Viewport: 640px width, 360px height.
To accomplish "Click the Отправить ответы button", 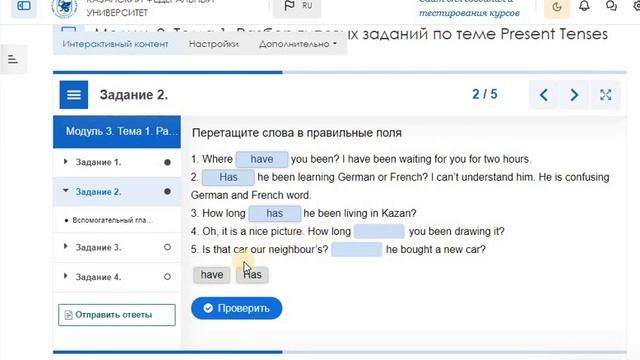I will pyautogui.click(x=117, y=315).
